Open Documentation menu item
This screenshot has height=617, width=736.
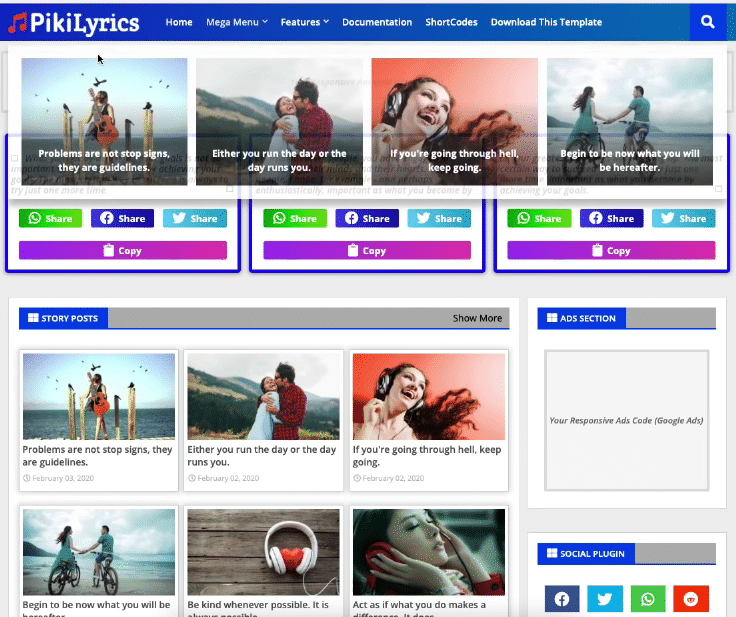tap(377, 22)
